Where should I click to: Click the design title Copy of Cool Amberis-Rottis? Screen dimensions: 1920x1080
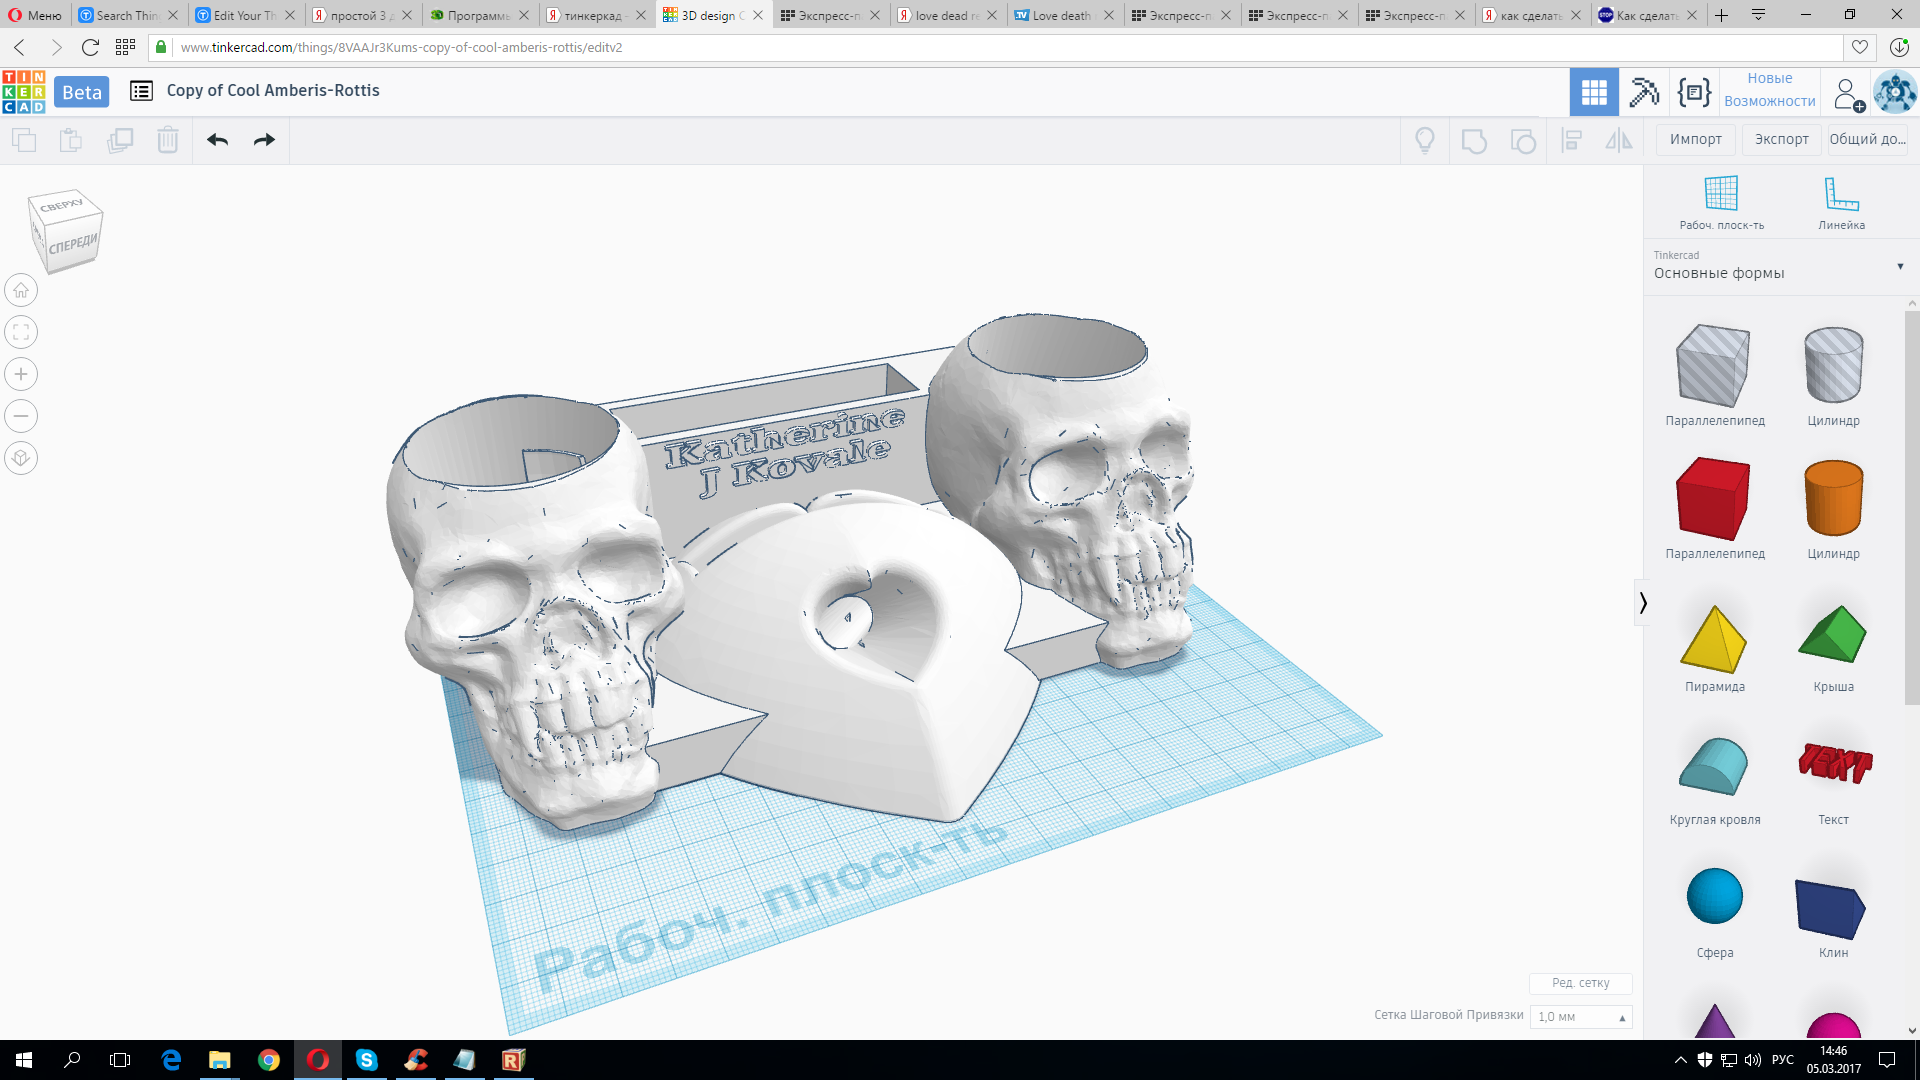(273, 90)
